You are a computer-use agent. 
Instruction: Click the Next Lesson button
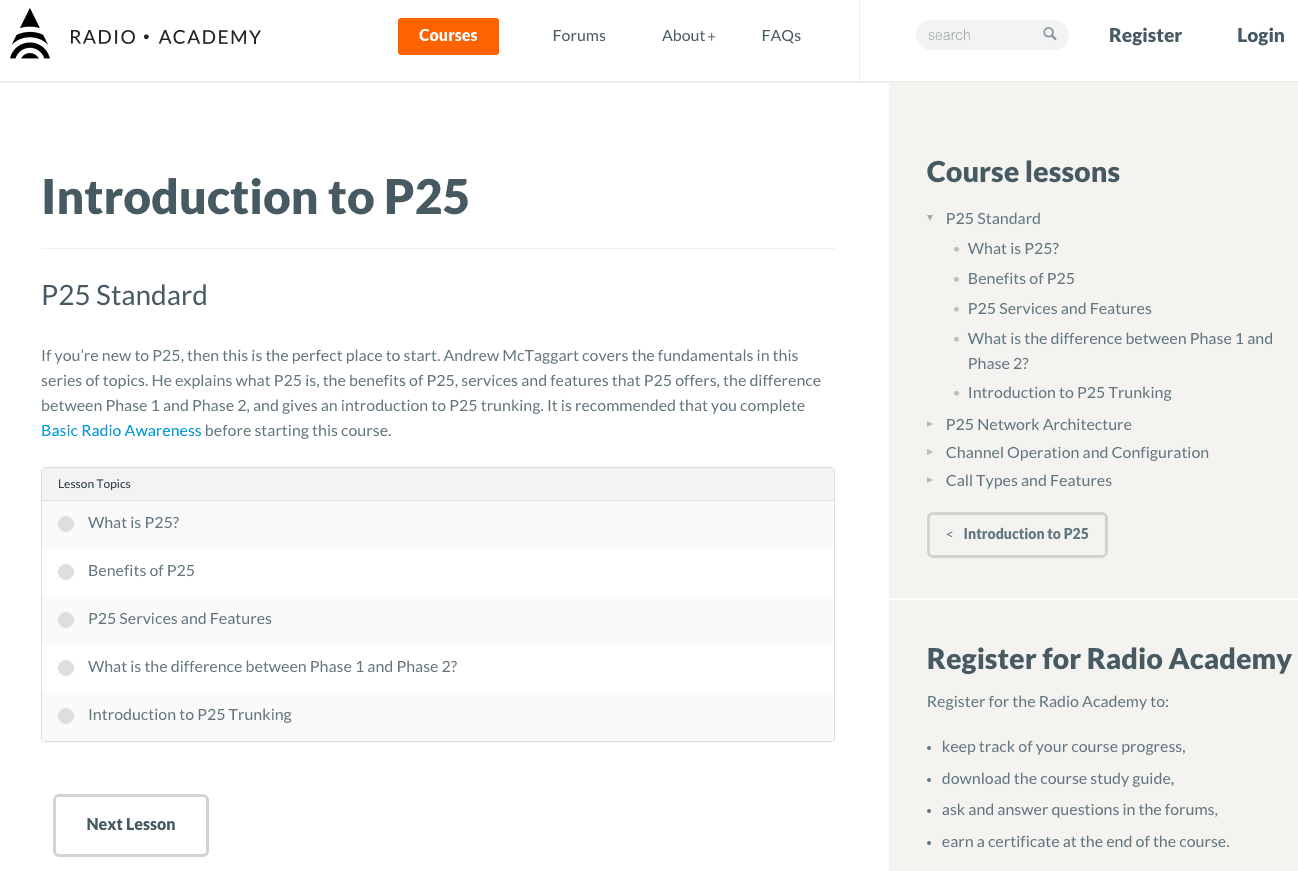point(131,825)
